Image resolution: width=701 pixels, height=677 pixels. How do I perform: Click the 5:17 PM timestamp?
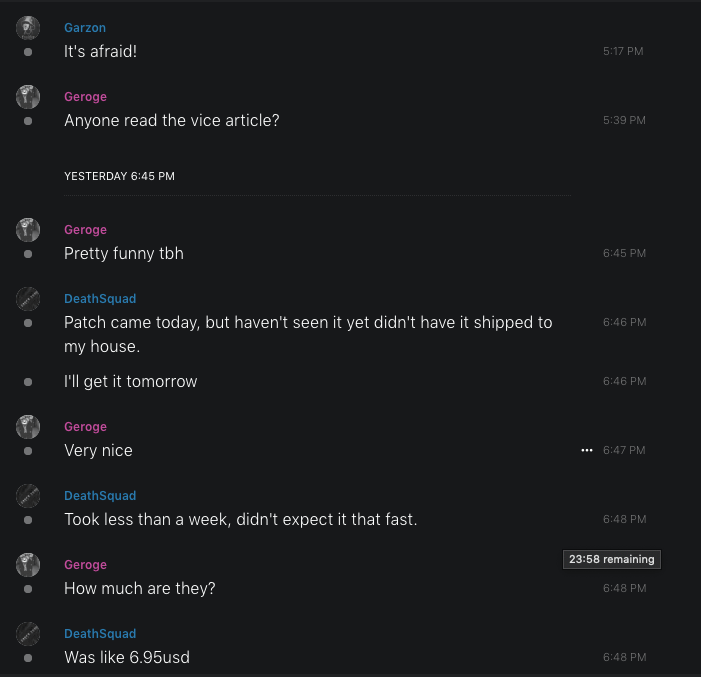624,51
